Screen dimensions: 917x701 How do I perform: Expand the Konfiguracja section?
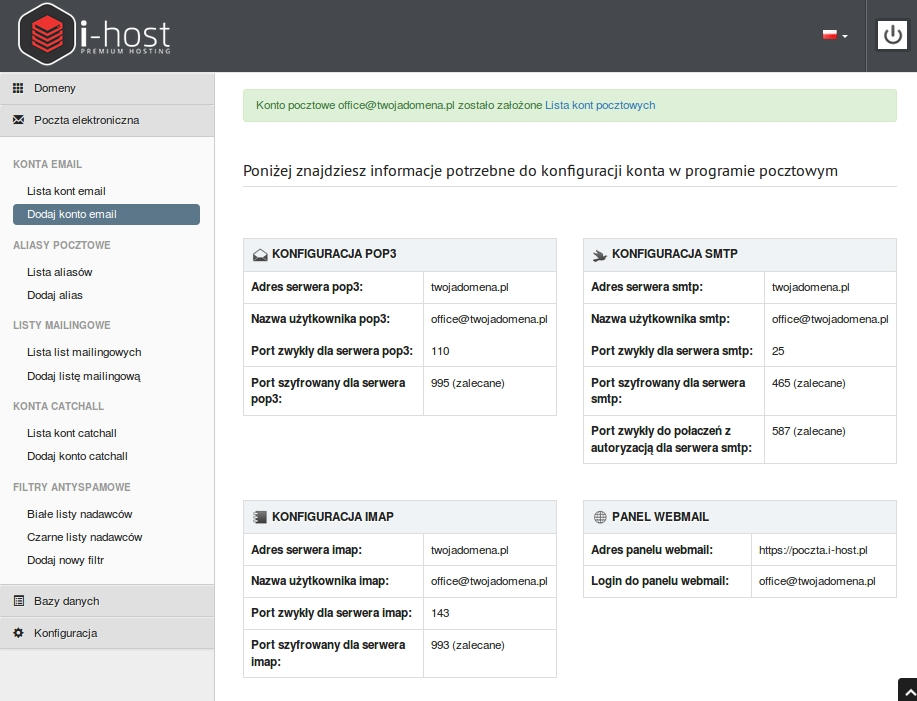pos(107,633)
